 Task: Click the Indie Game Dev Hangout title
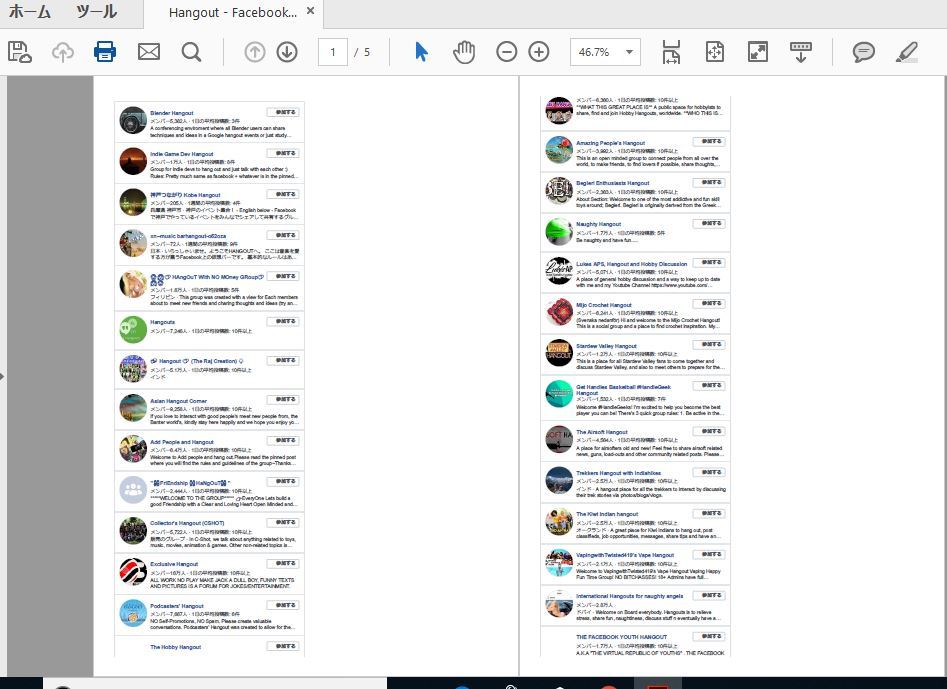(181, 154)
